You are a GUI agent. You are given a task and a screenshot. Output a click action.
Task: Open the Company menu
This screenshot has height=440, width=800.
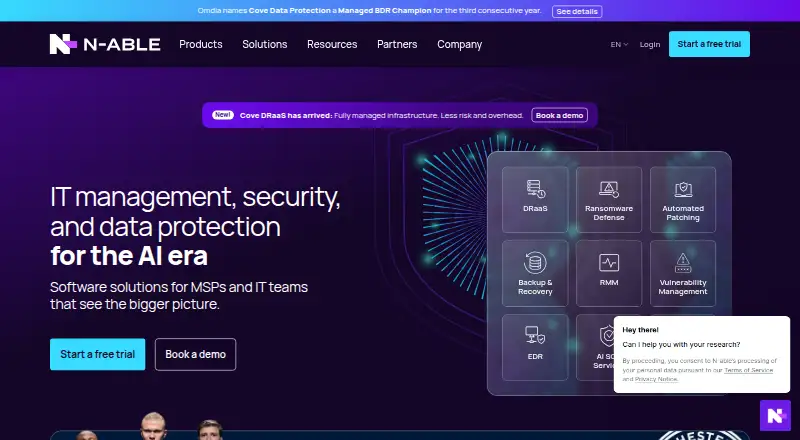click(x=459, y=44)
